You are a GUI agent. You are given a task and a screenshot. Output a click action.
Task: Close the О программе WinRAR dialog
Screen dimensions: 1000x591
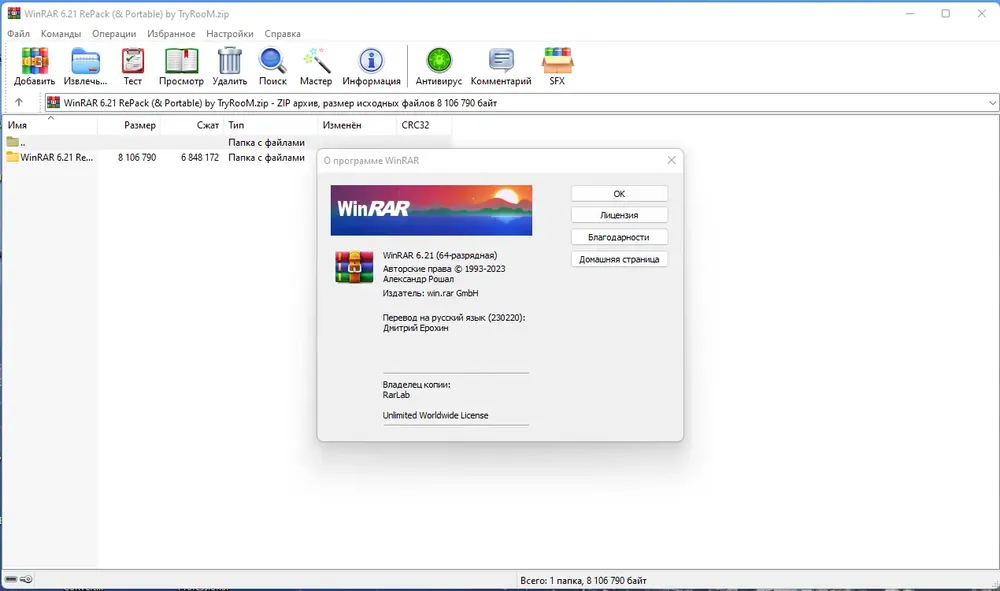(672, 160)
